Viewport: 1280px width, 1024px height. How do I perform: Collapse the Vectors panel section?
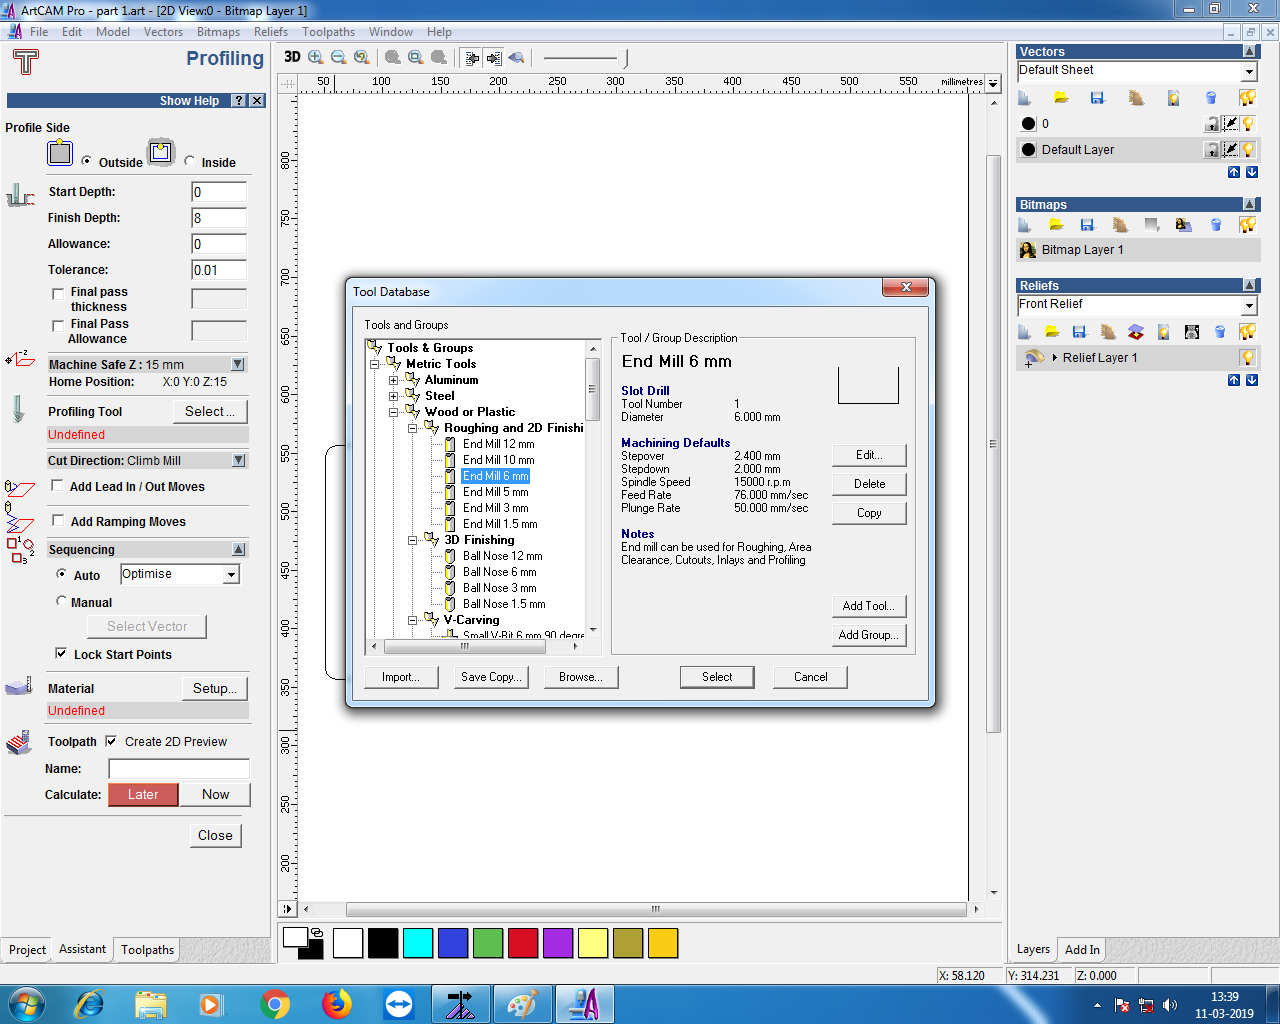click(x=1249, y=51)
